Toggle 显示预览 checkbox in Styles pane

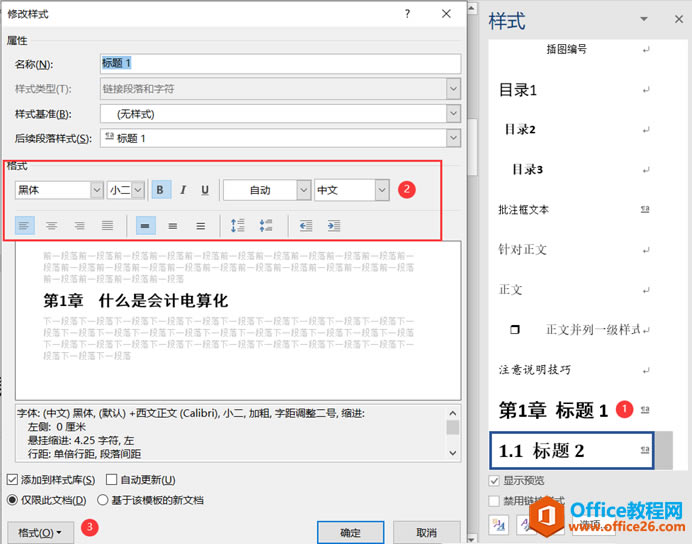point(494,480)
